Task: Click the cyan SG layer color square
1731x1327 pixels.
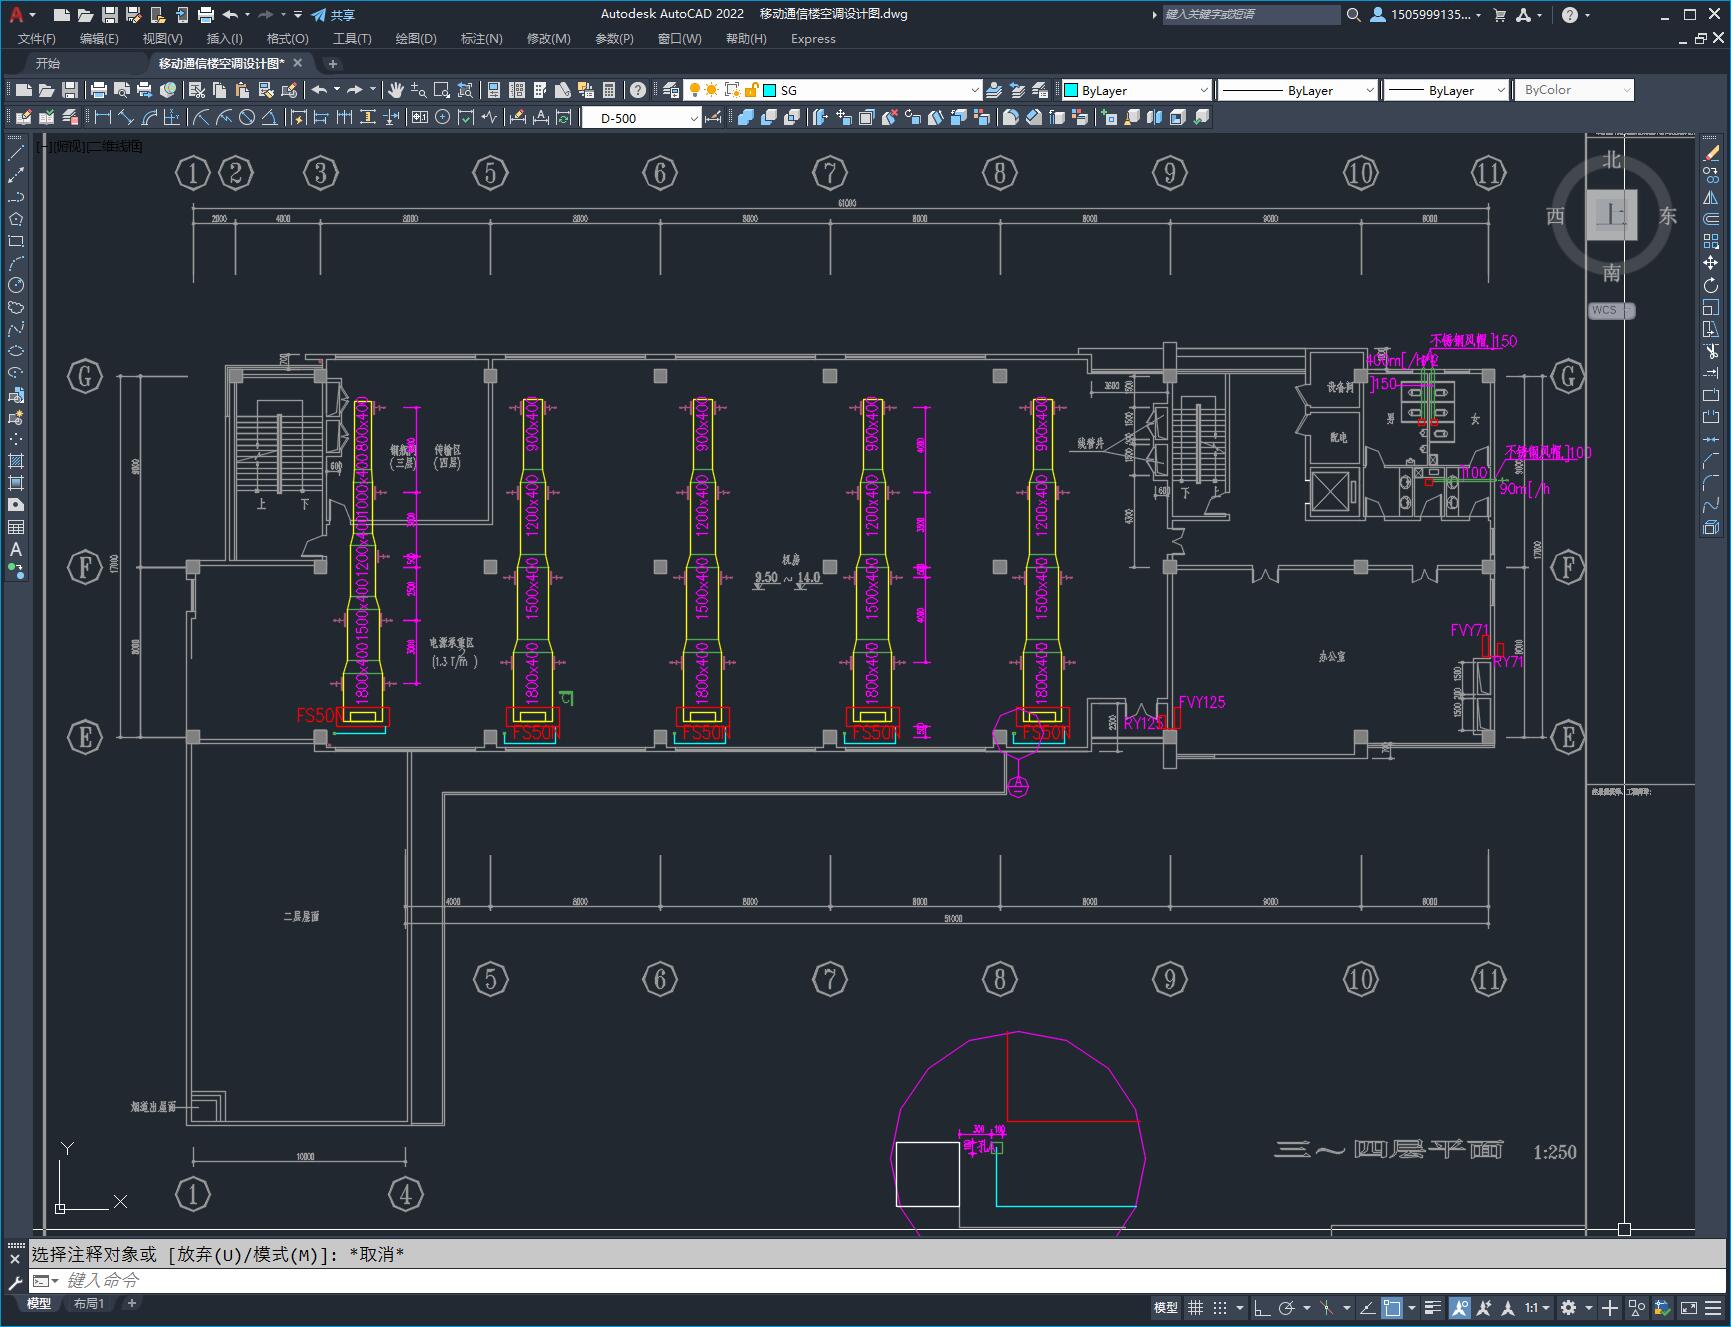Action: tap(770, 90)
